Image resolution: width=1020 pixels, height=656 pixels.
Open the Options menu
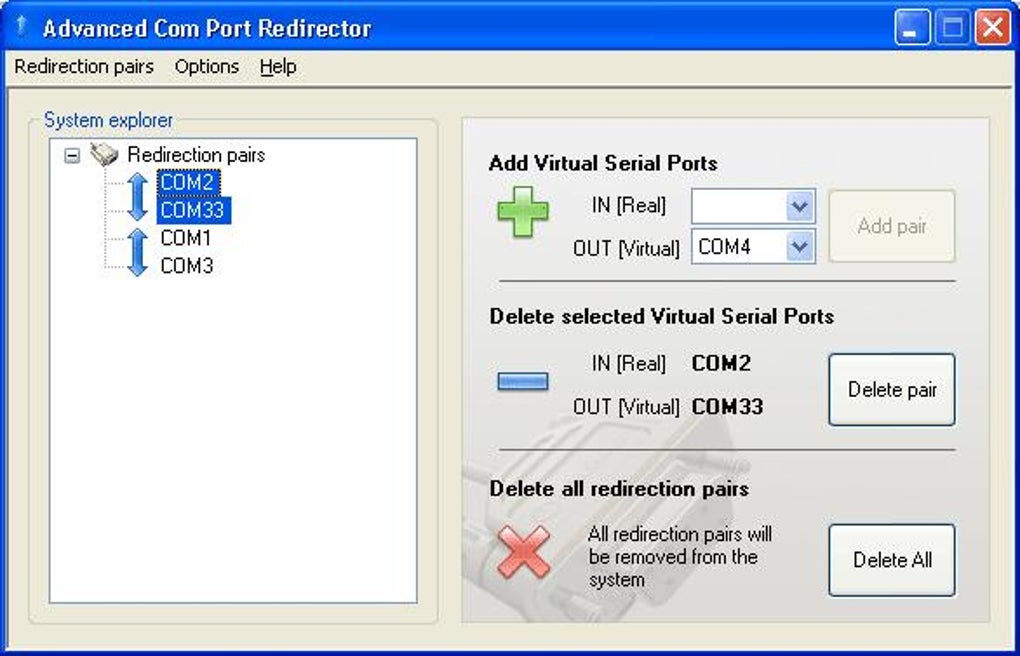(207, 67)
